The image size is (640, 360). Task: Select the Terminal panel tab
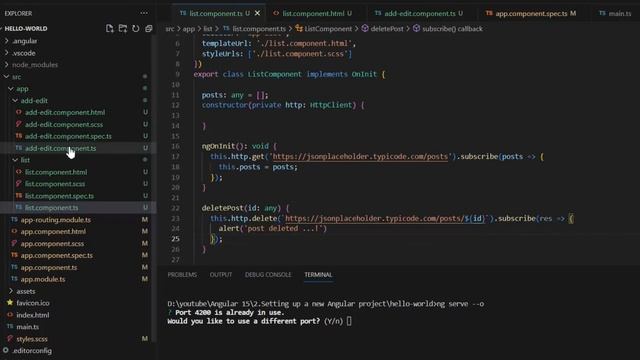pos(318,275)
